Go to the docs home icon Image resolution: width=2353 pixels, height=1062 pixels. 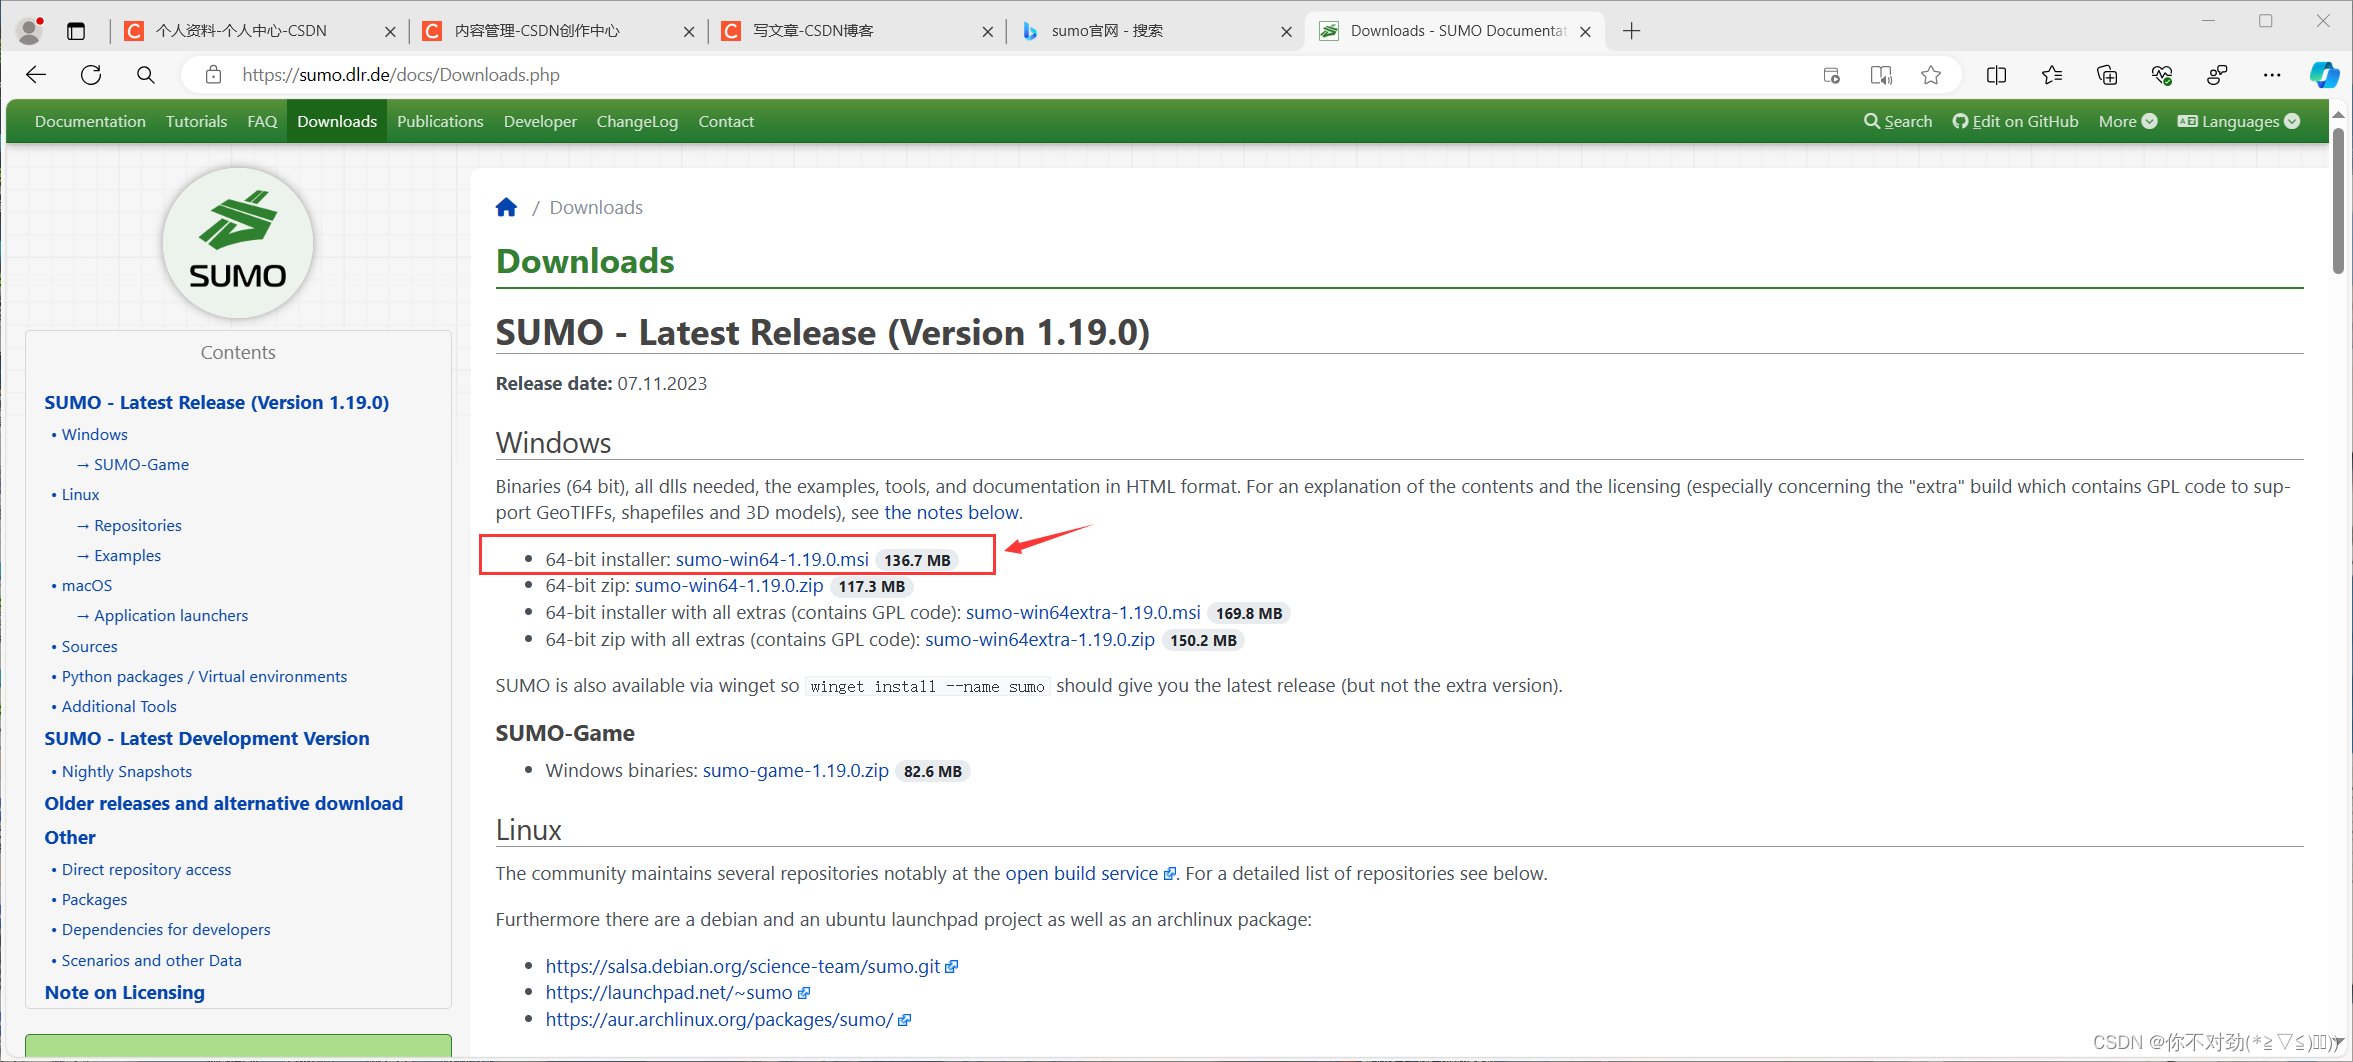pos(507,207)
